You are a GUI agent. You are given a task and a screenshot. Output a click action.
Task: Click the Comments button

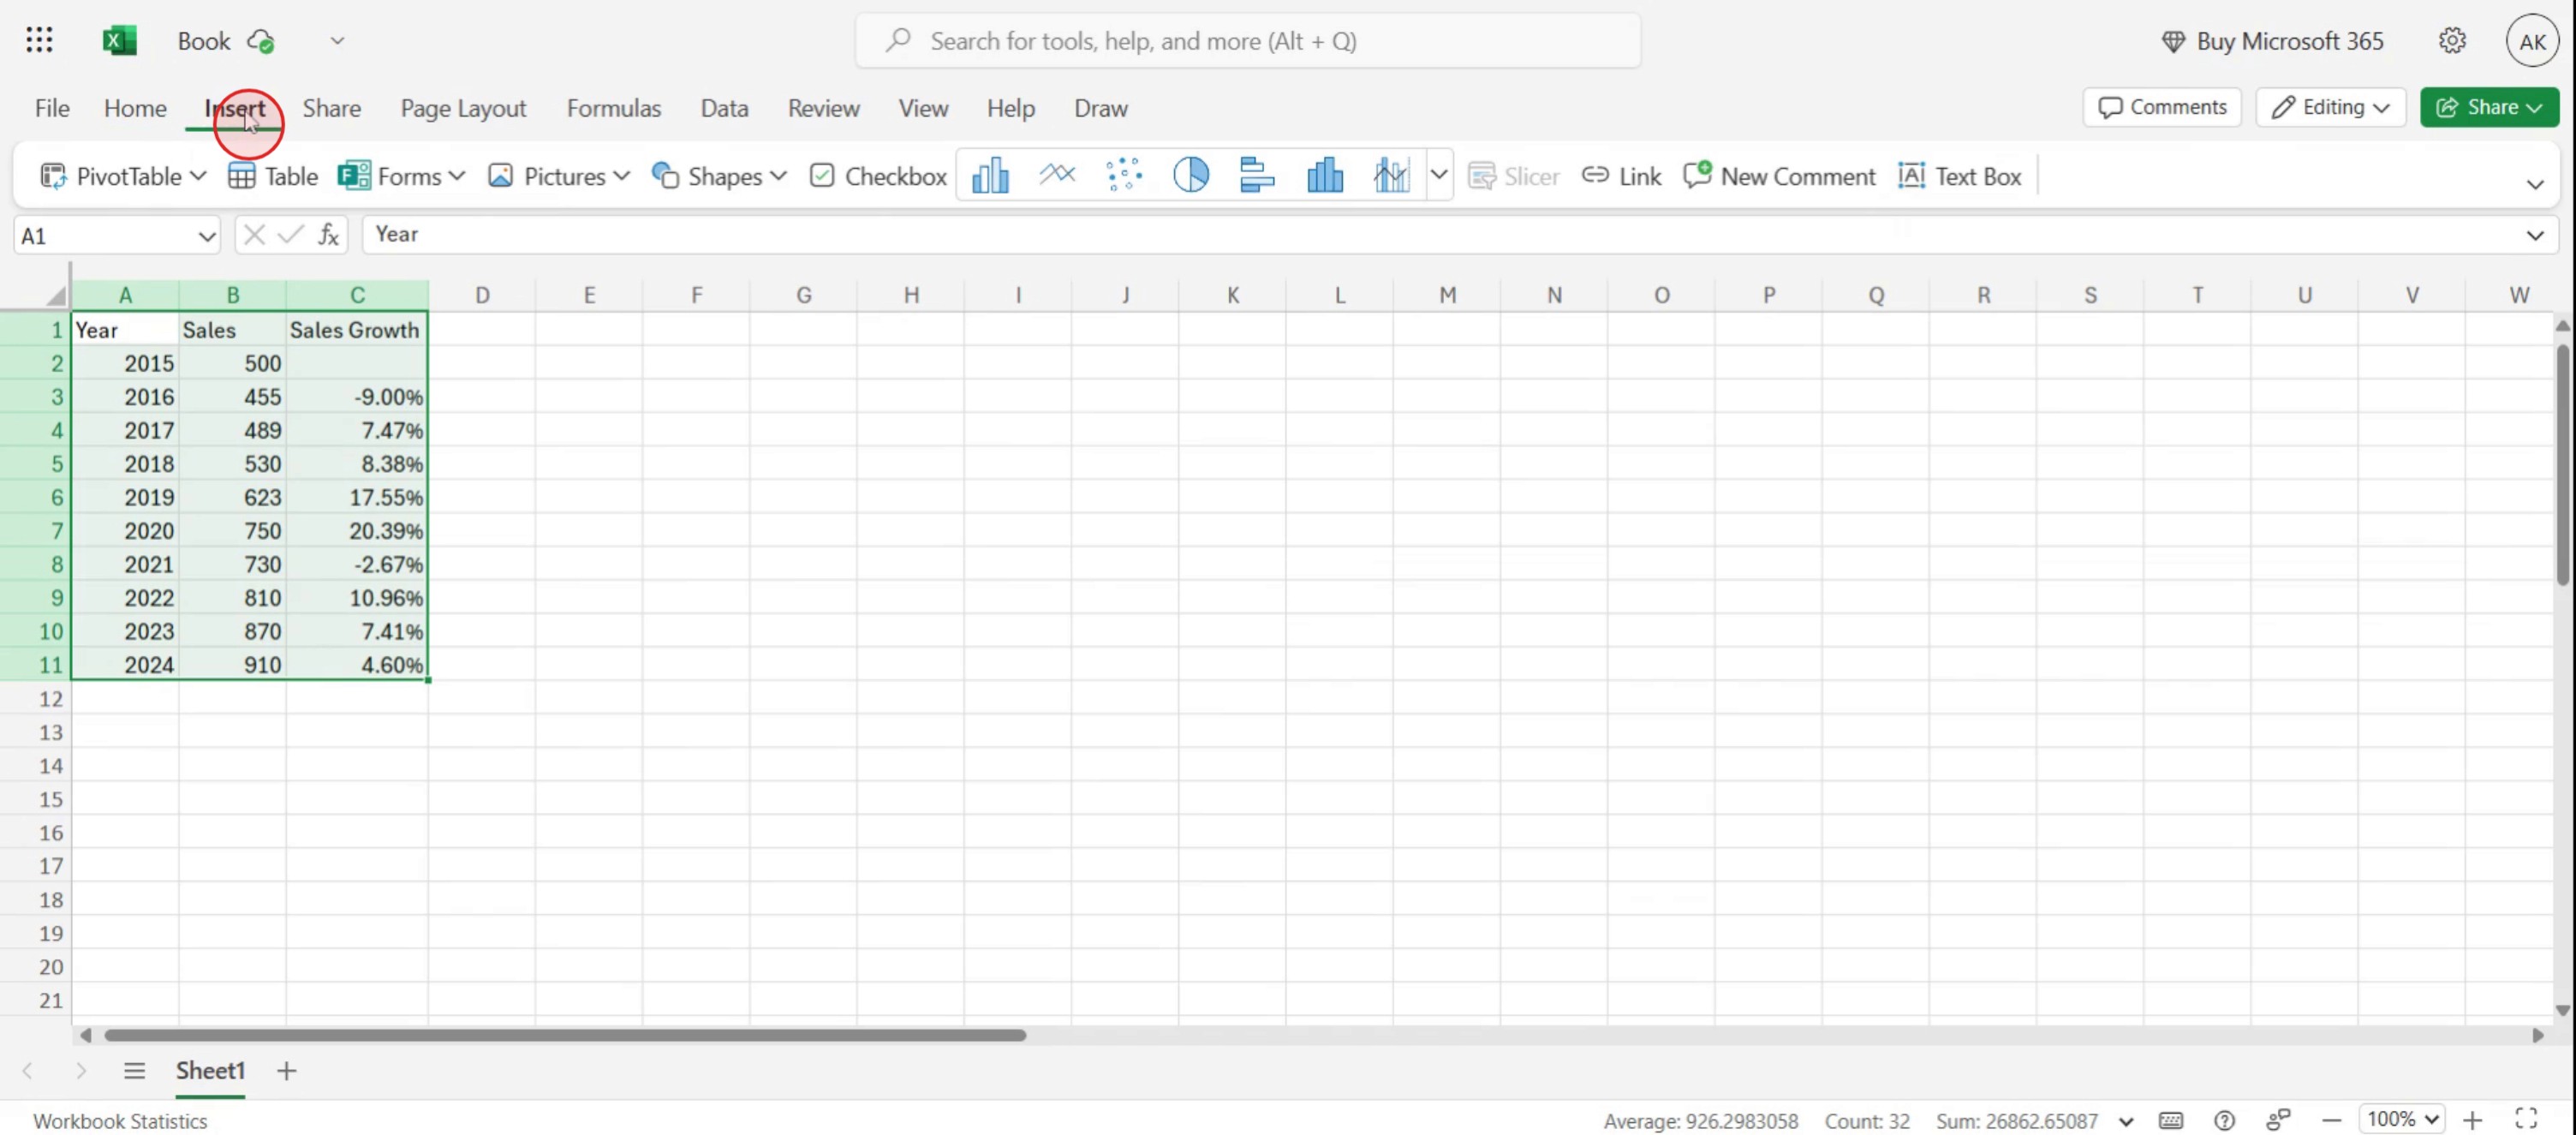coord(2162,107)
